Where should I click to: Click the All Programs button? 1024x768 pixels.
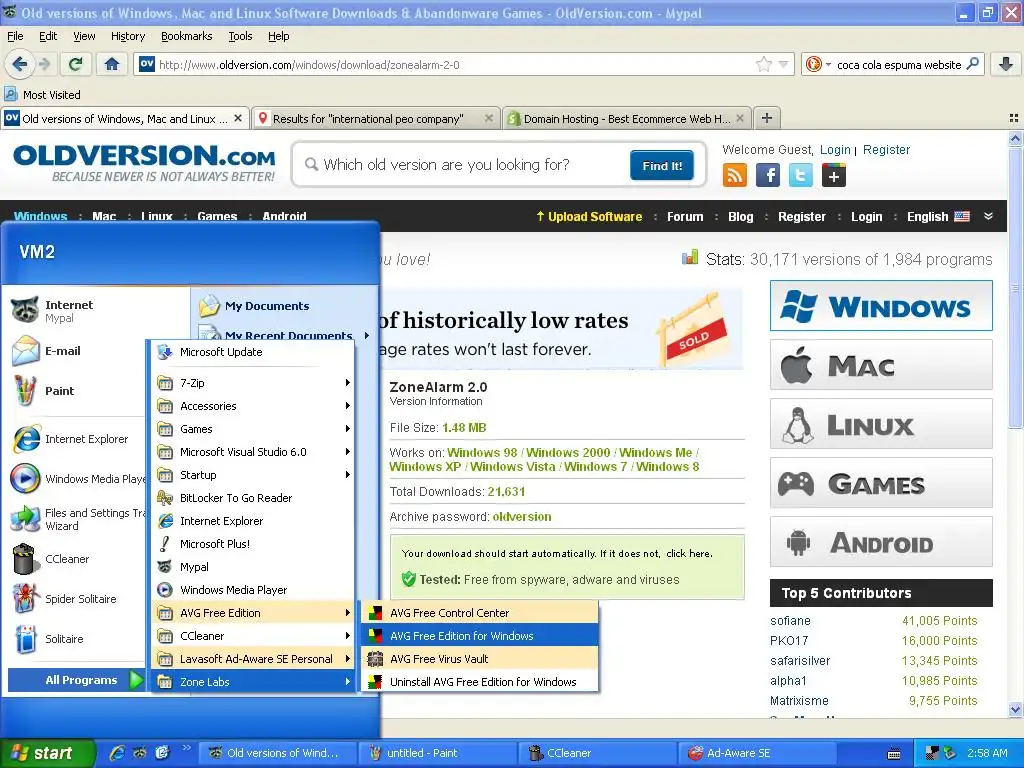pos(76,680)
